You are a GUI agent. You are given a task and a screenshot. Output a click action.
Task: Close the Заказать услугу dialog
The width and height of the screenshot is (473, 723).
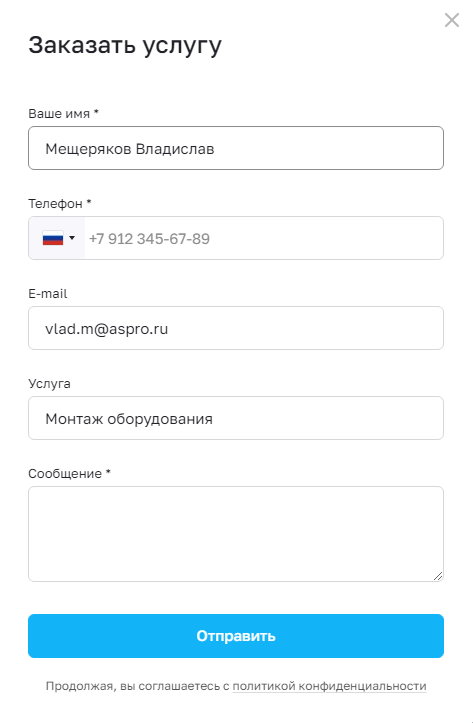point(452,20)
